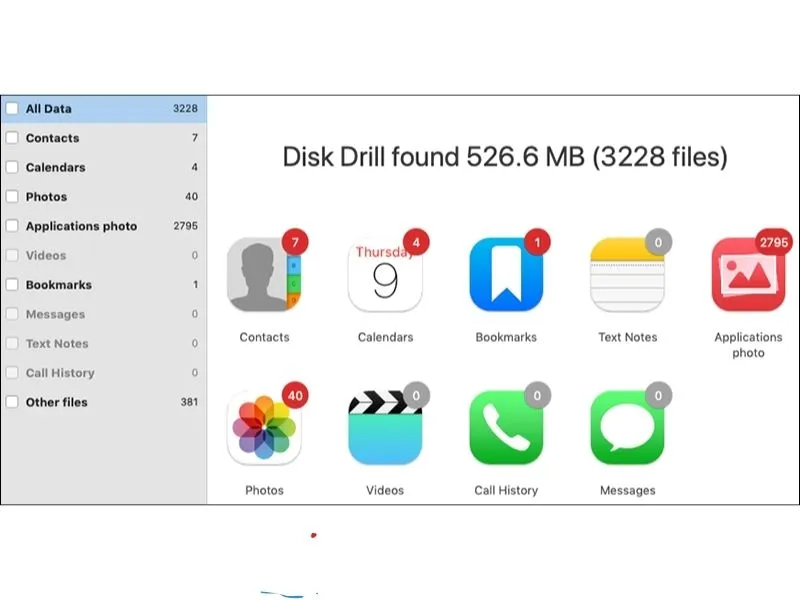Screen dimensions: 800x600
Task: Click the "Bookmarks" caption under icon
Action: click(506, 337)
